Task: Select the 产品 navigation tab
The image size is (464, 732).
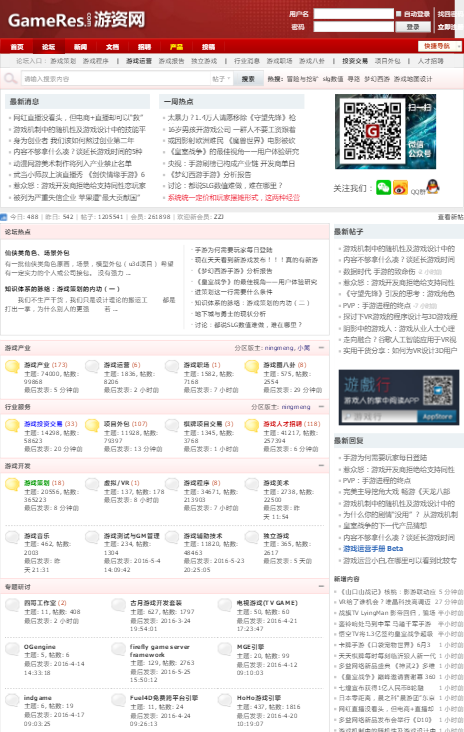Action: click(x=176, y=47)
